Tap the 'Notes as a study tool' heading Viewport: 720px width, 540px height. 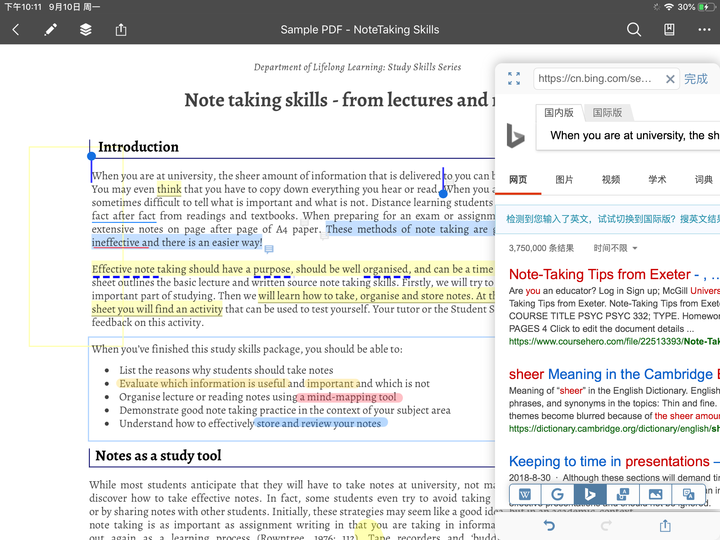(x=158, y=456)
